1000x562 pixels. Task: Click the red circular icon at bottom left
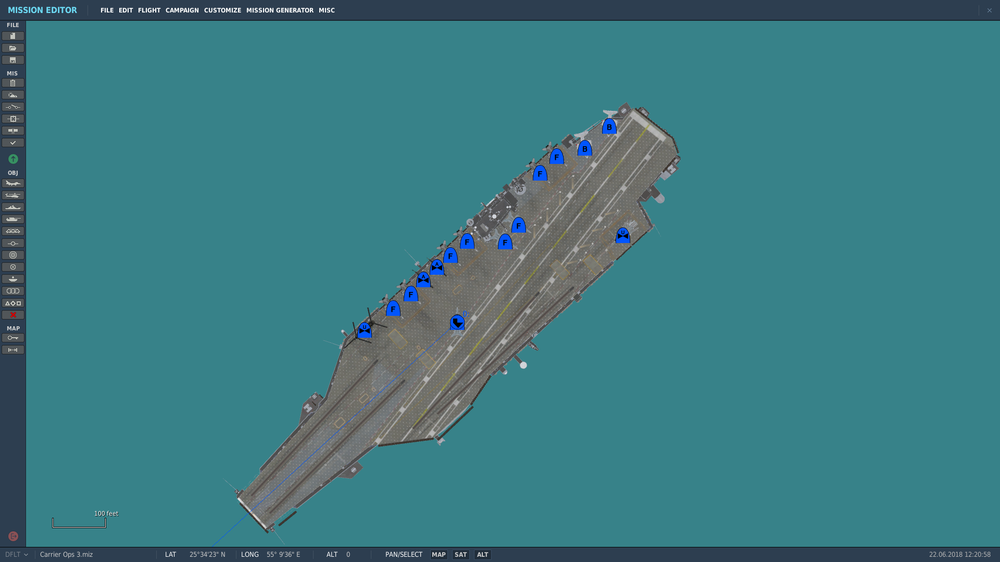pyautogui.click(x=13, y=536)
